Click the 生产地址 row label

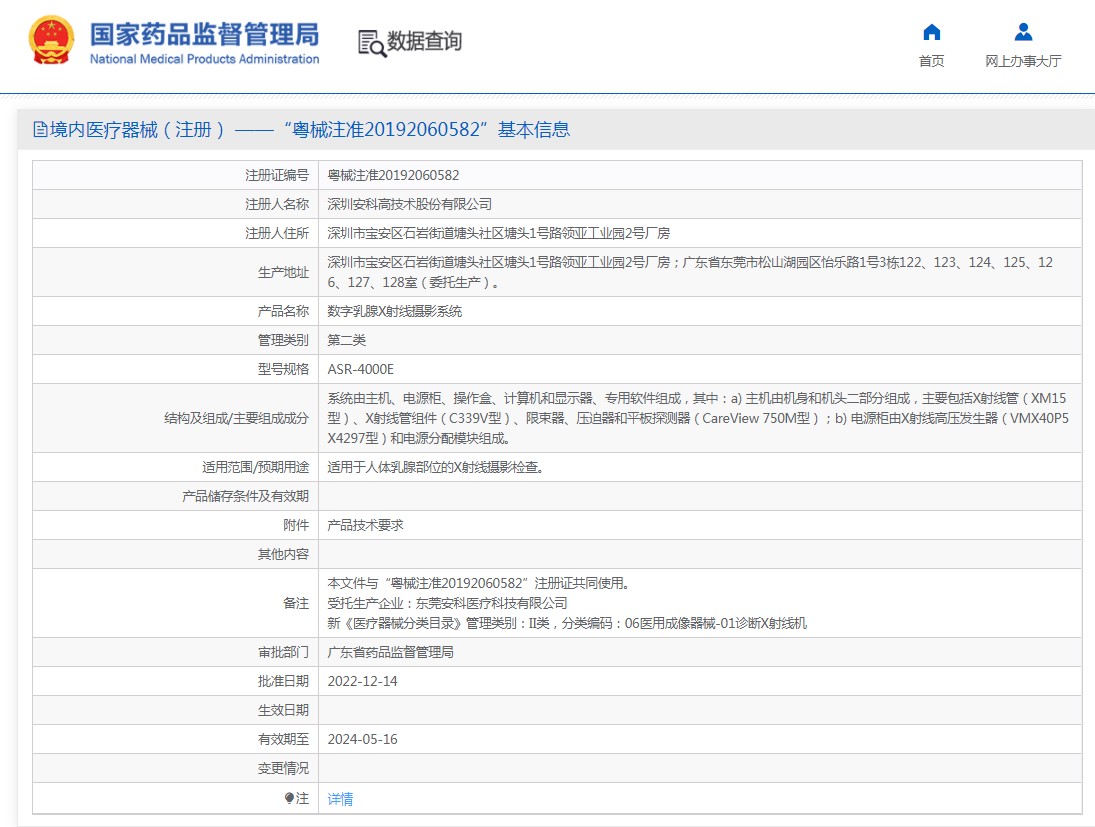click(283, 272)
